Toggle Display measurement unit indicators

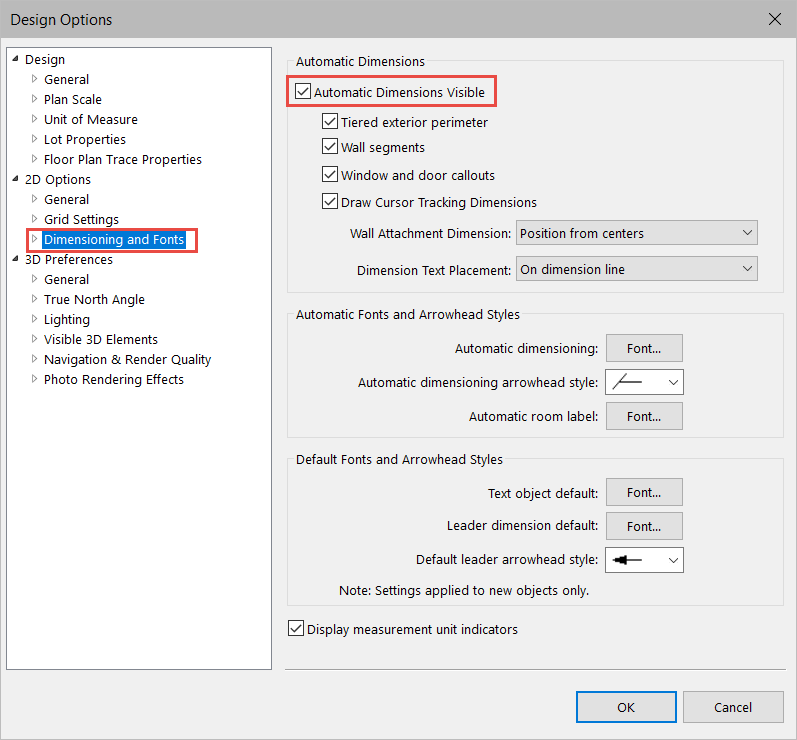[296, 629]
